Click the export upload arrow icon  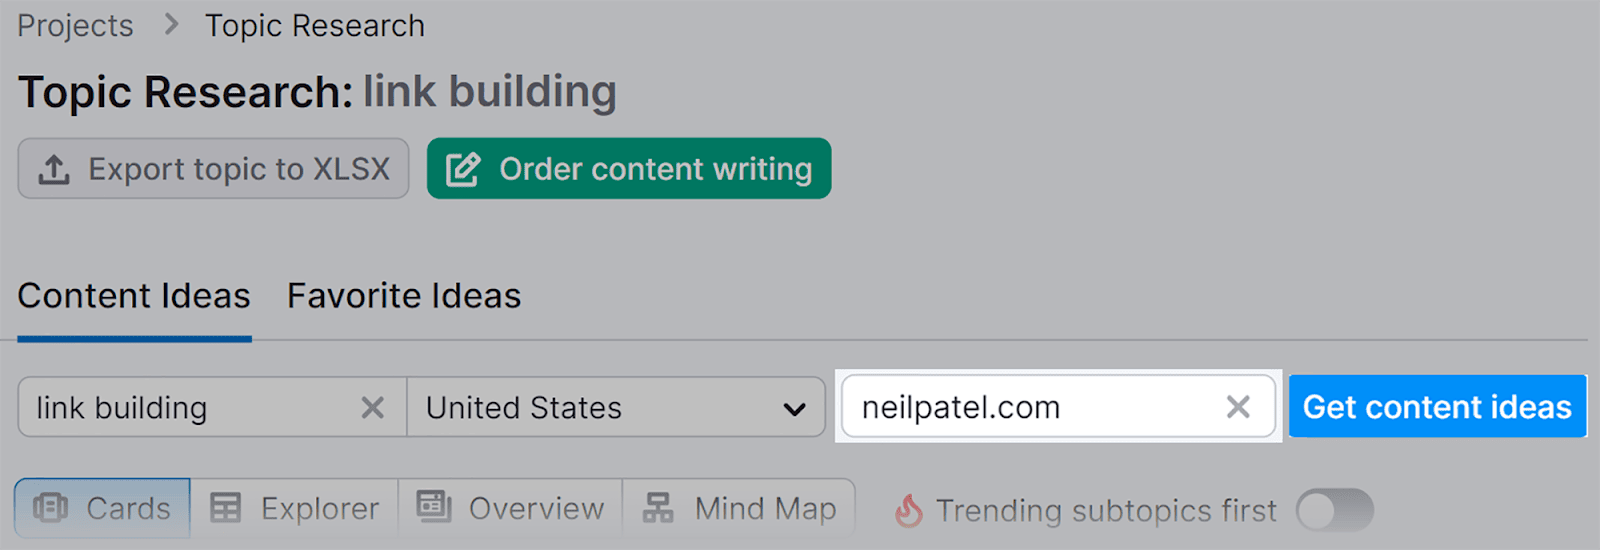coord(54,170)
